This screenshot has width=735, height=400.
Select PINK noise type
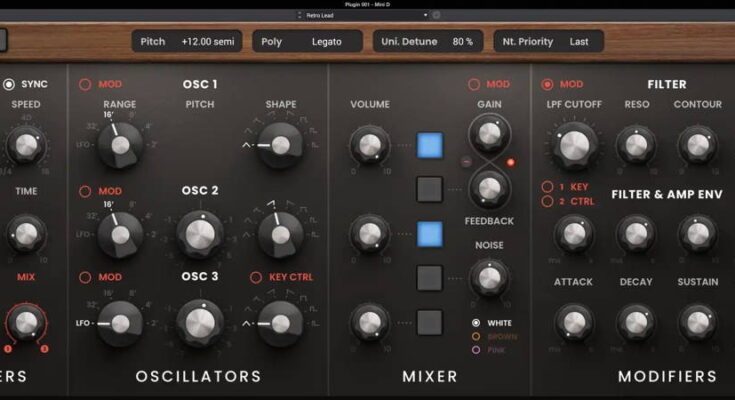pyautogui.click(x=476, y=350)
